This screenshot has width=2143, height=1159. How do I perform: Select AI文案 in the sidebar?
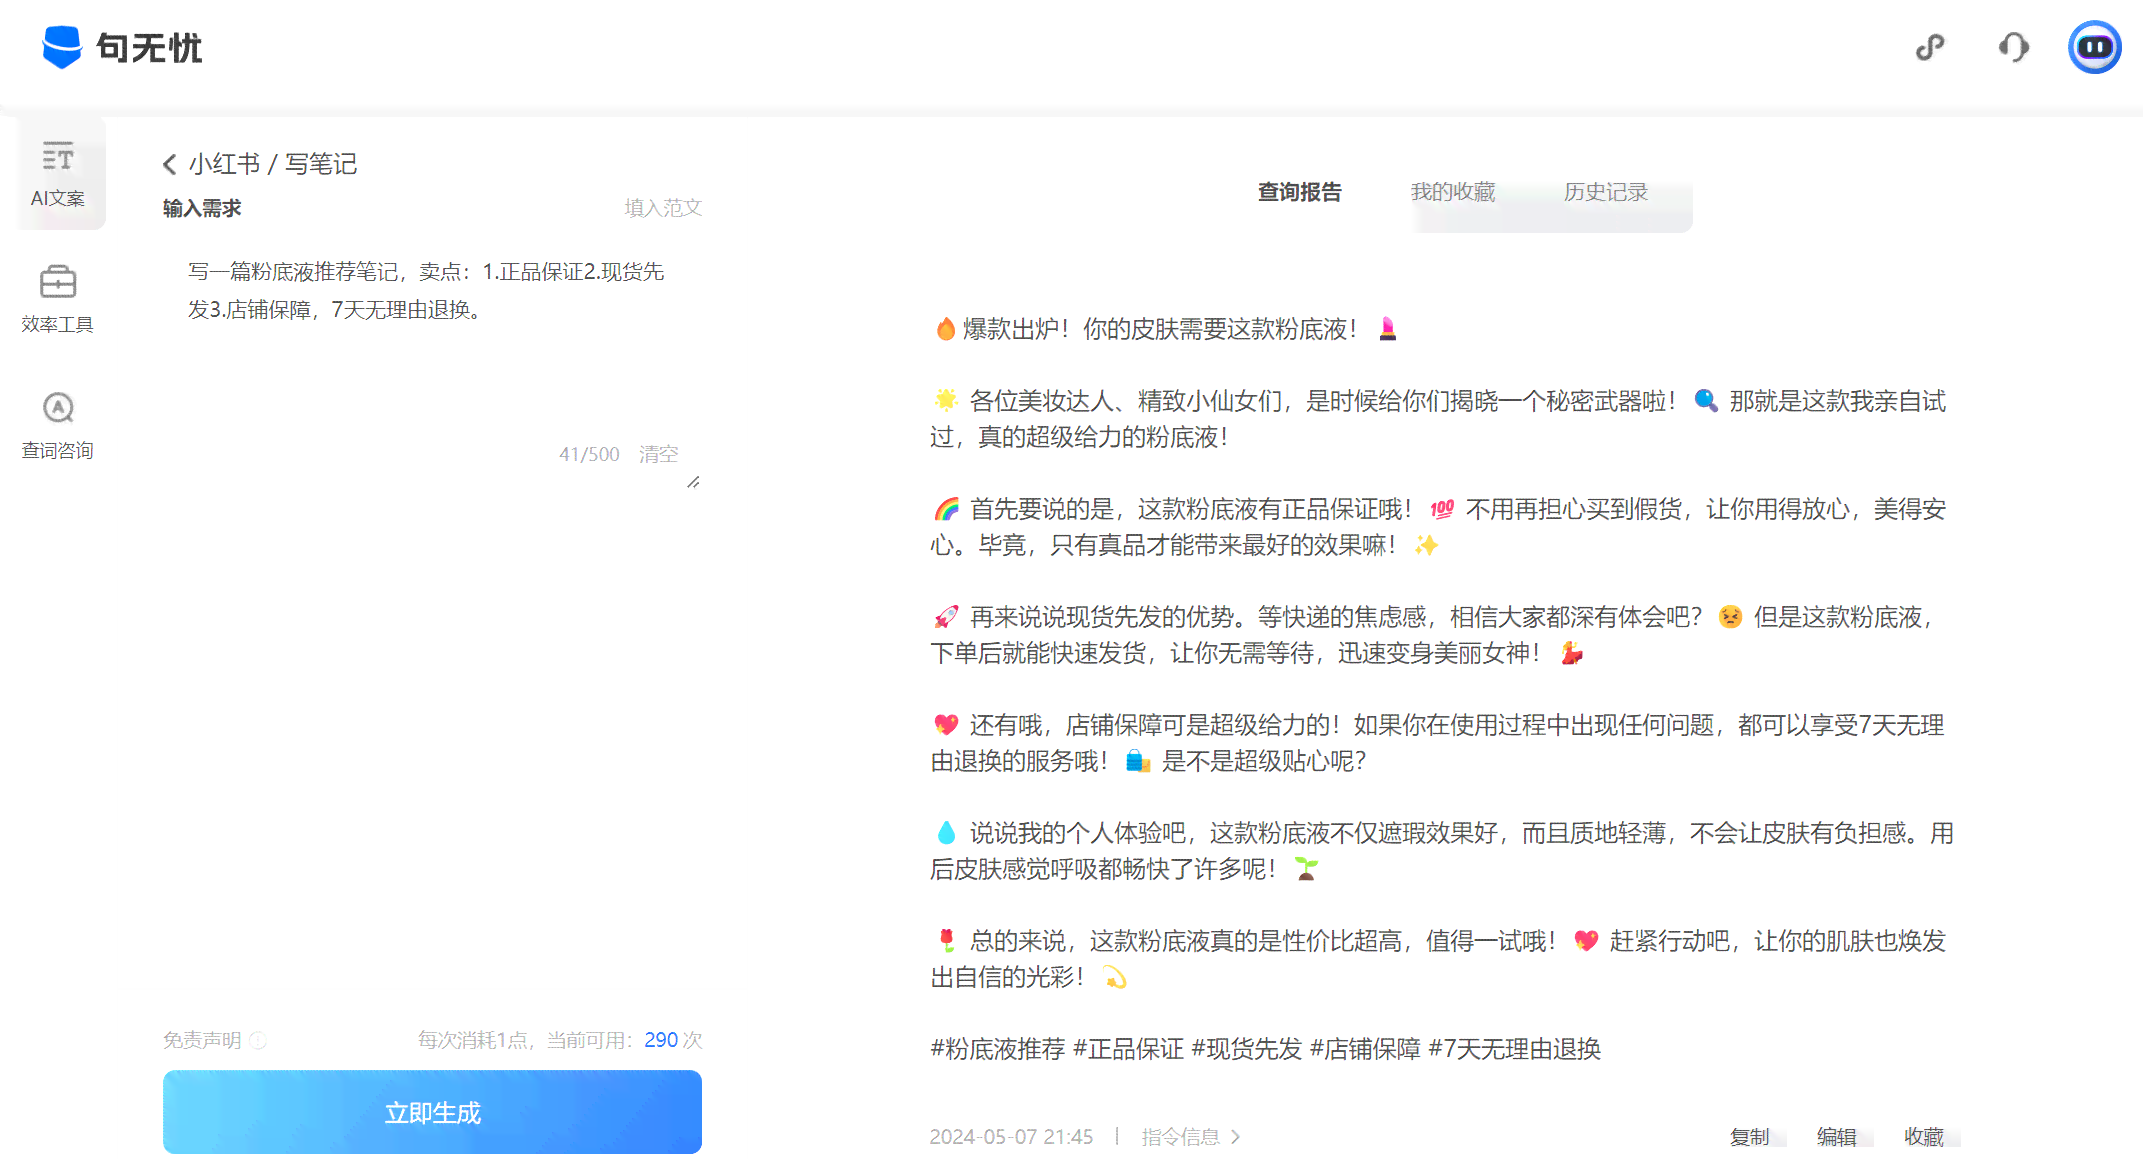pos(58,174)
